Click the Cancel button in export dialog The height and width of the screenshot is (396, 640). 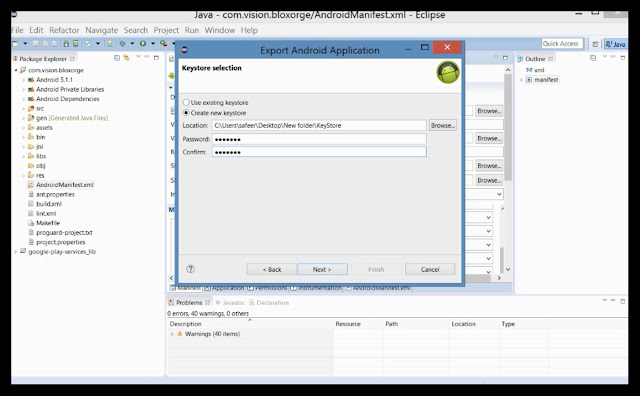click(430, 269)
